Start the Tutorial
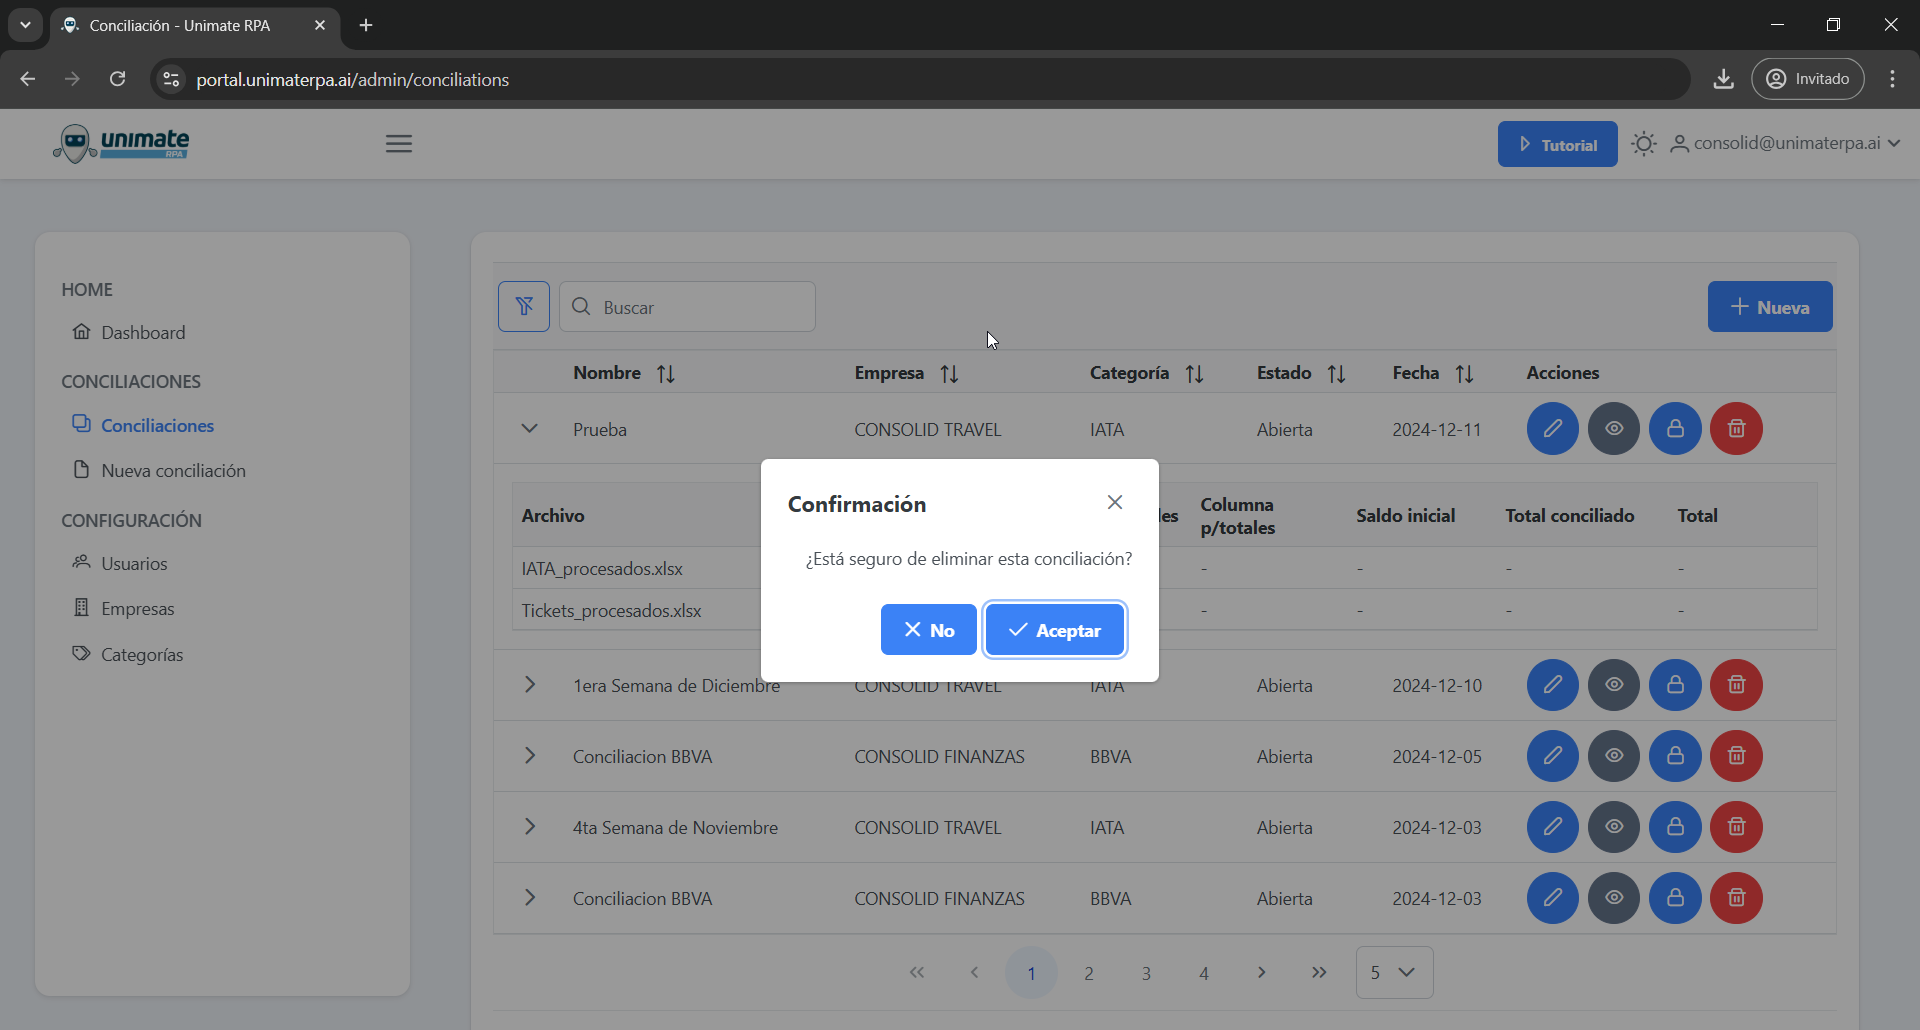 [1557, 144]
